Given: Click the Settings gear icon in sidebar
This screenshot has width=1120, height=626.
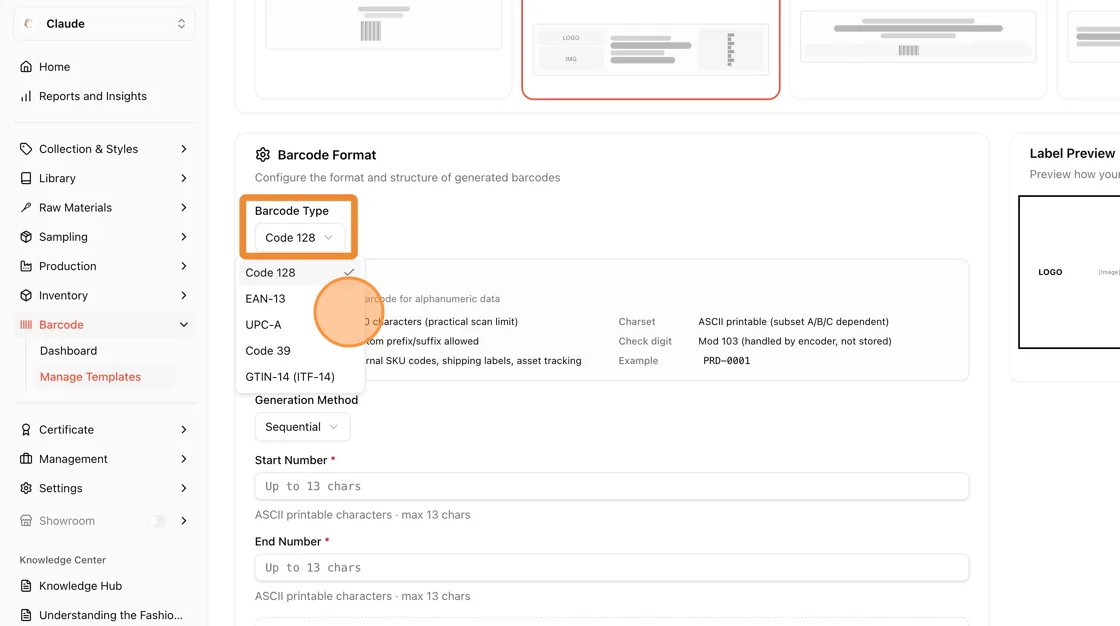Looking at the screenshot, I should [x=26, y=488].
